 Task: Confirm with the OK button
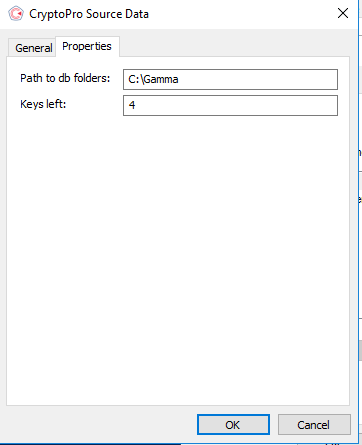click(x=233, y=425)
